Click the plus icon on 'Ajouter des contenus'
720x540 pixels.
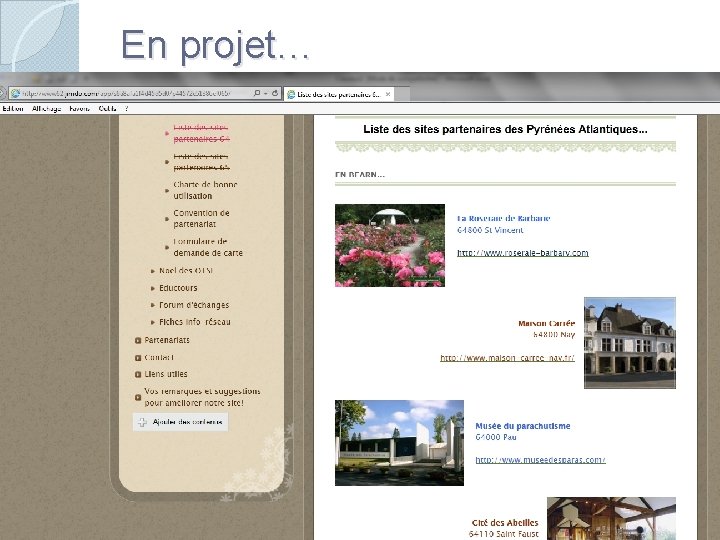coord(142,422)
